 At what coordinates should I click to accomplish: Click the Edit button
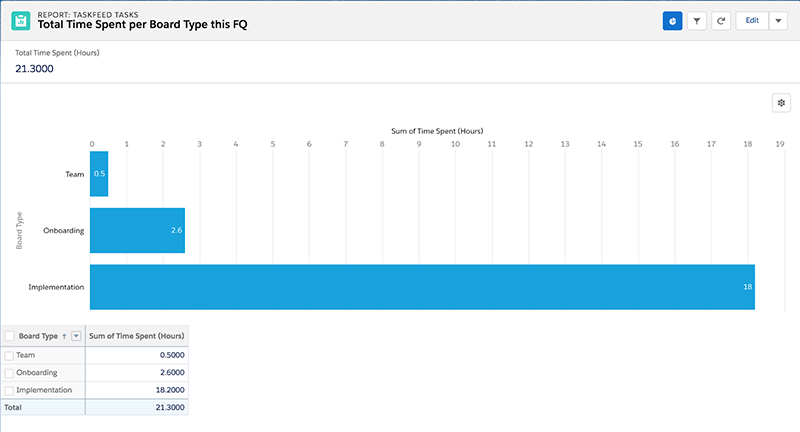coord(750,20)
